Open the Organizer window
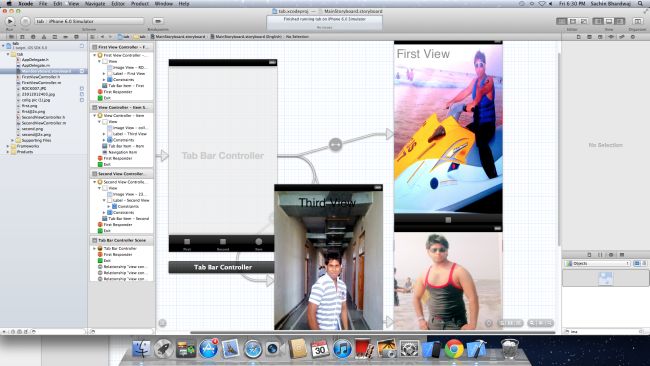 638,21
